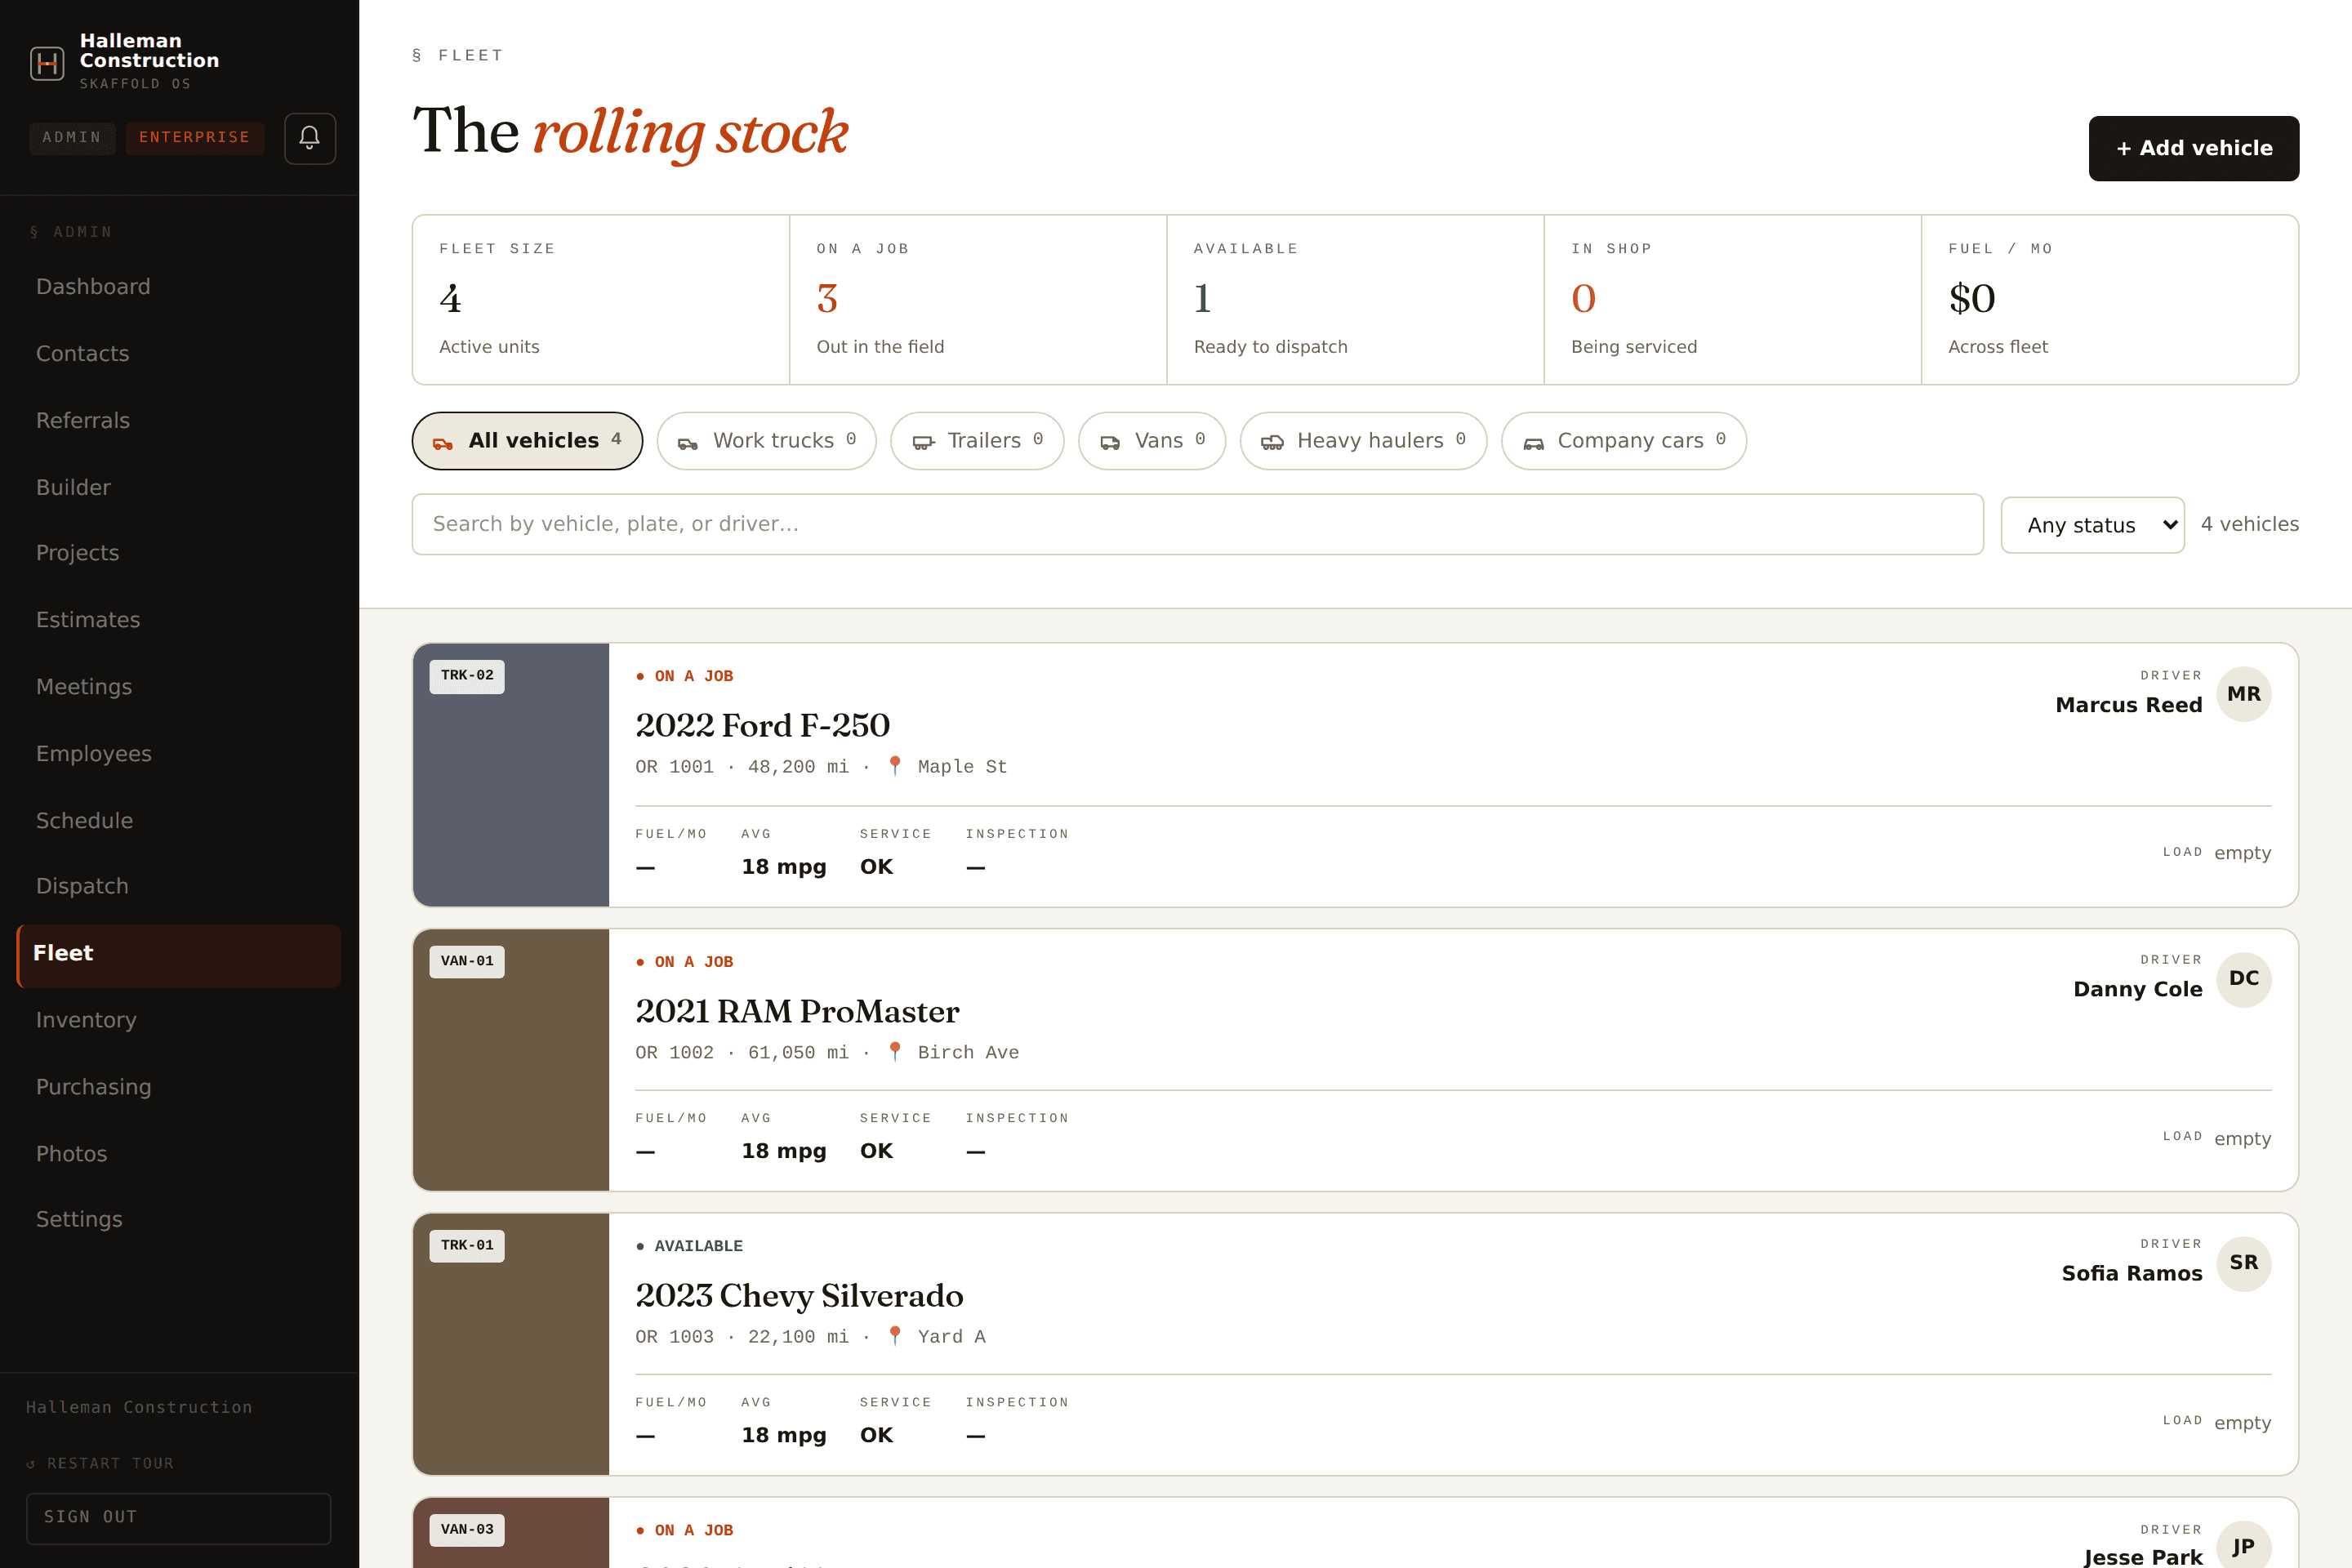
Task: Click the Sofia Ramos SR avatar
Action: [x=2244, y=1263]
